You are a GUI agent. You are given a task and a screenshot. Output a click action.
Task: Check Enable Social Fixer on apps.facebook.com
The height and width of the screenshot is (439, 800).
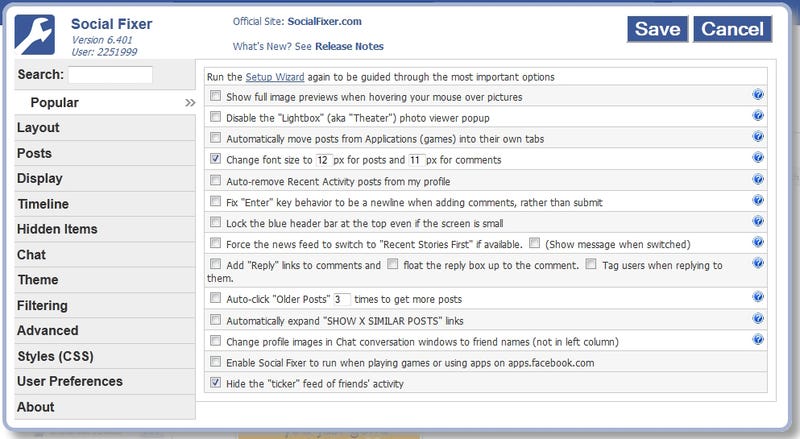tap(216, 362)
